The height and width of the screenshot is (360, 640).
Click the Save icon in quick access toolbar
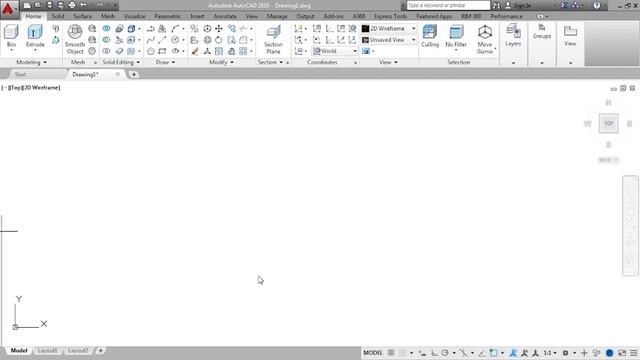pyautogui.click(x=49, y=5)
